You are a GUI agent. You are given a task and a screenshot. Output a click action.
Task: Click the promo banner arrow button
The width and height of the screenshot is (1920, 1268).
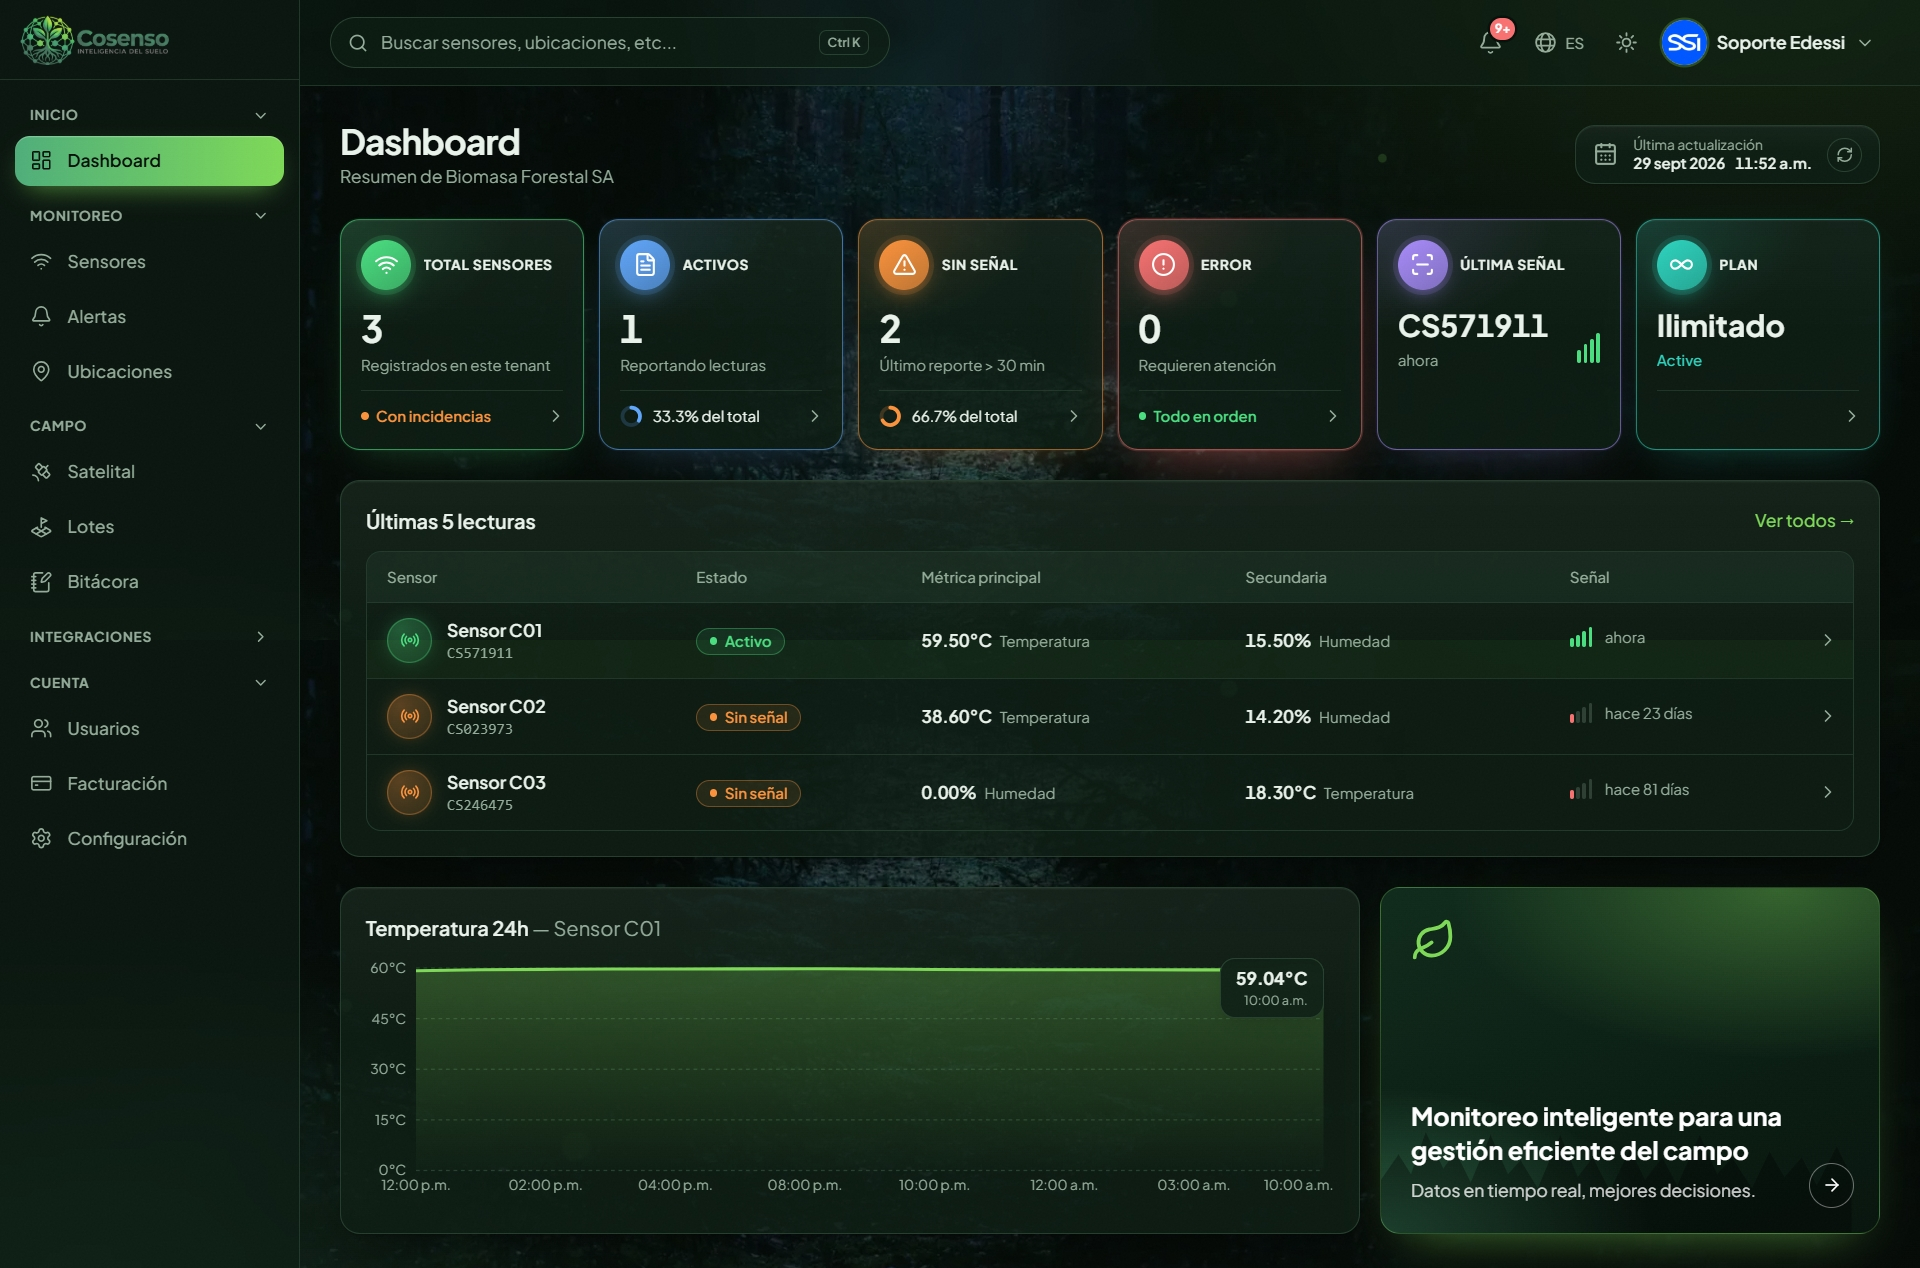click(x=1831, y=1186)
